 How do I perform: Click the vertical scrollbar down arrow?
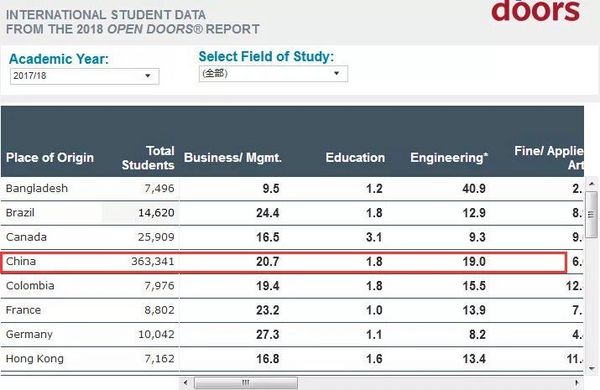592,369
